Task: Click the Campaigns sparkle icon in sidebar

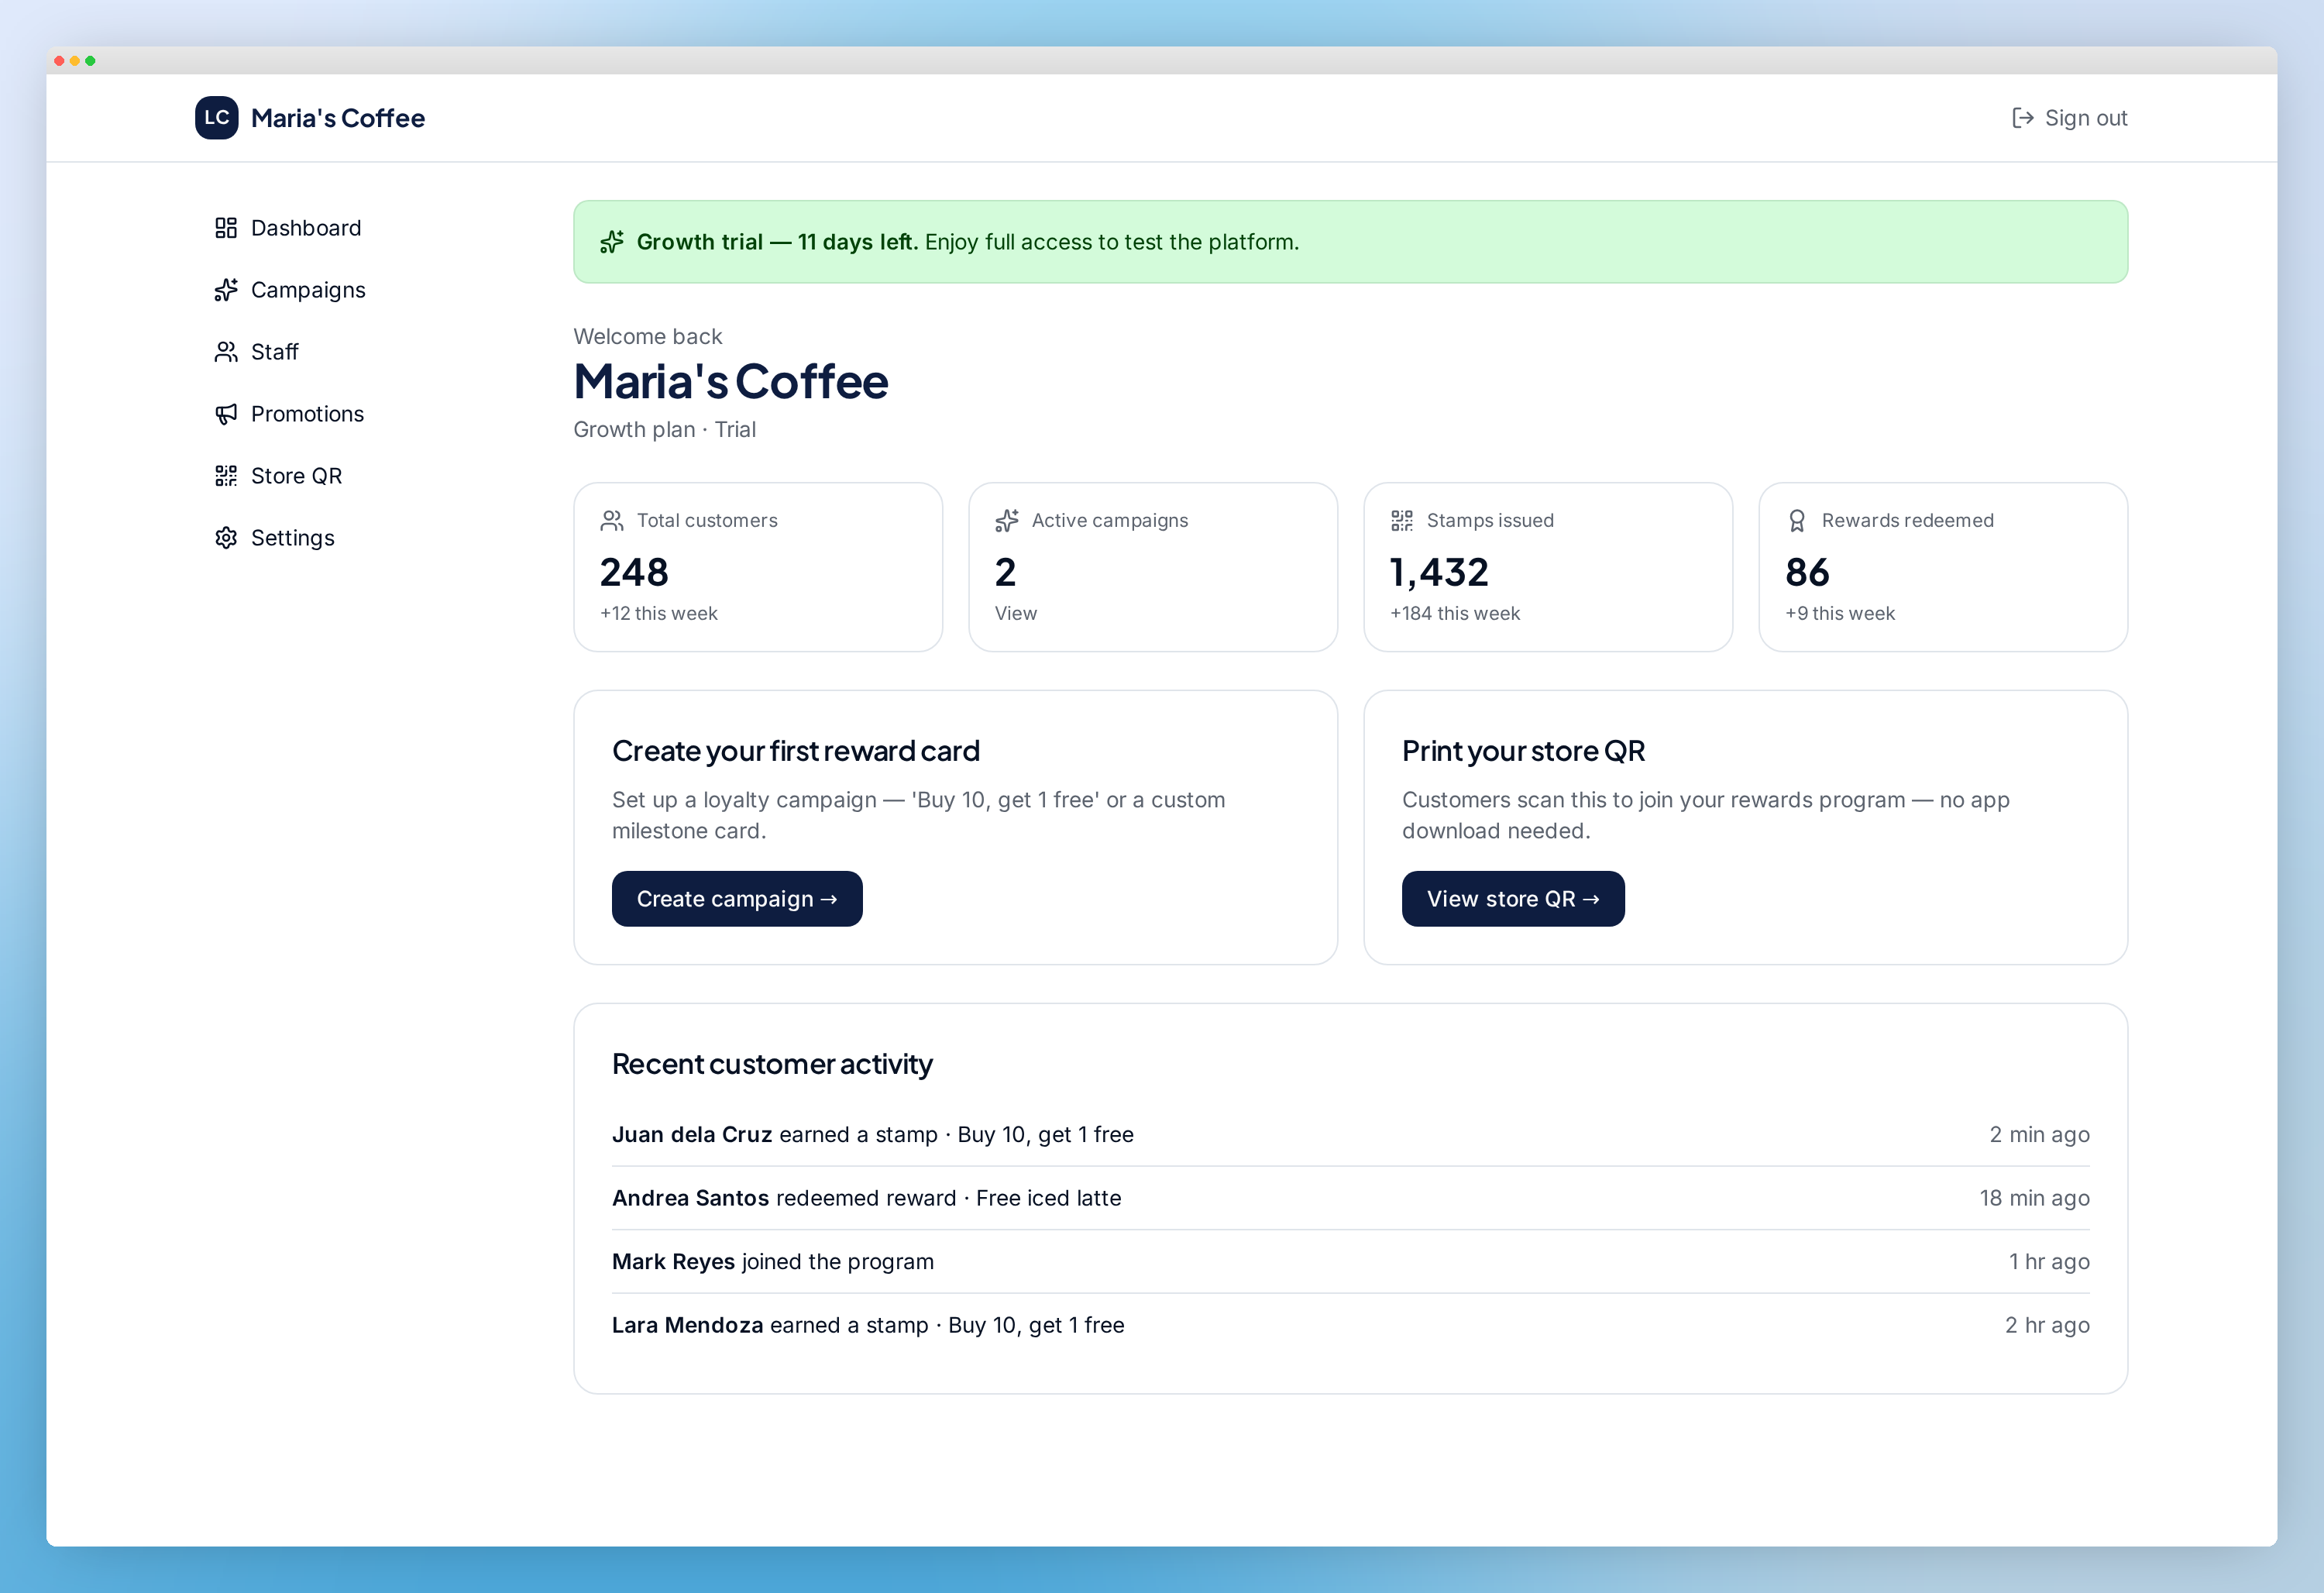Action: point(226,290)
